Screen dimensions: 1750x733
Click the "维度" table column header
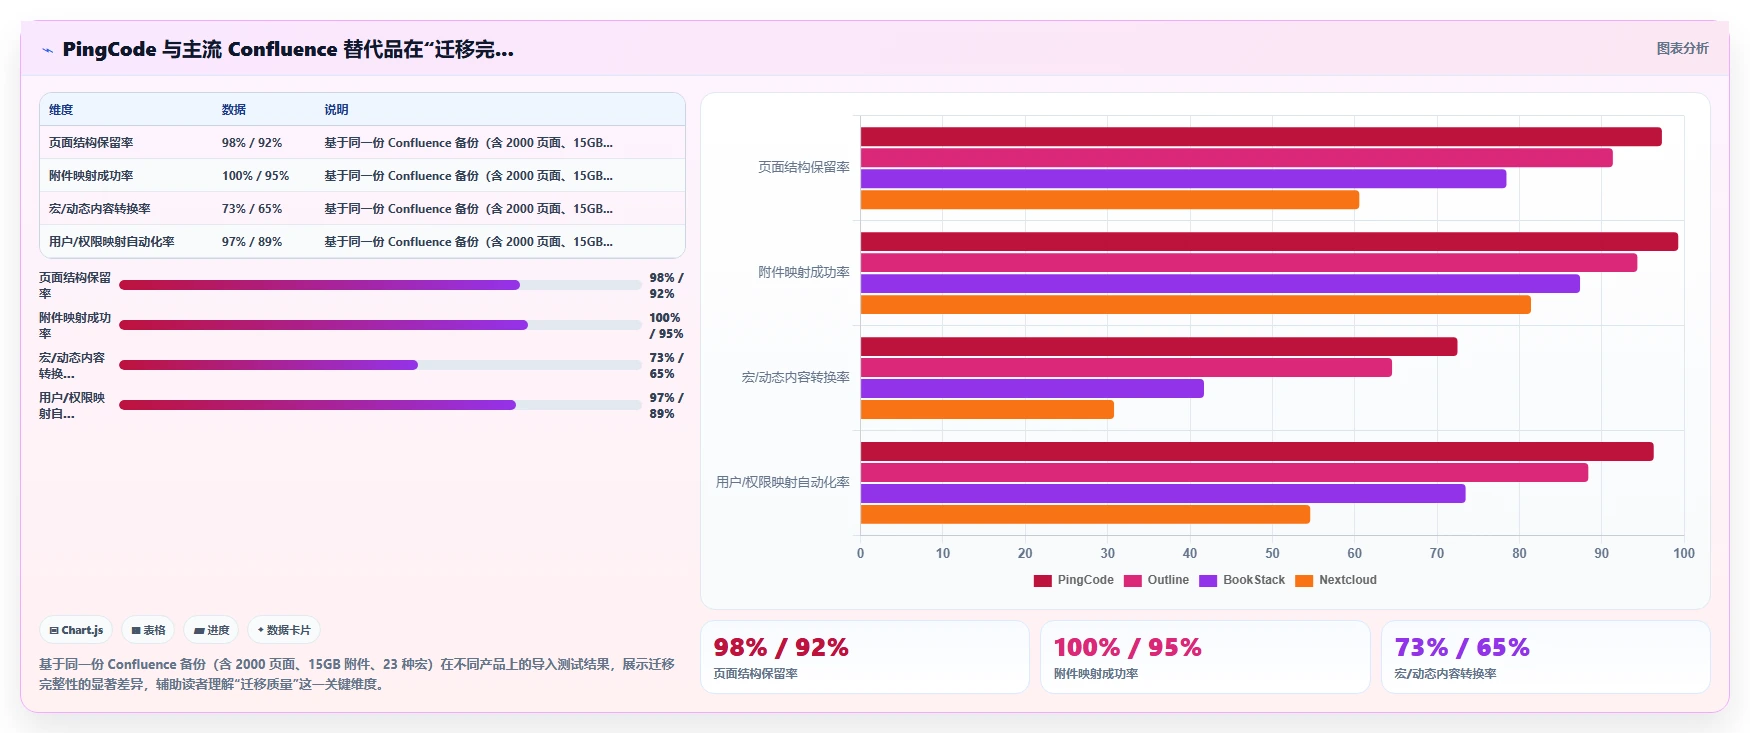click(x=61, y=110)
